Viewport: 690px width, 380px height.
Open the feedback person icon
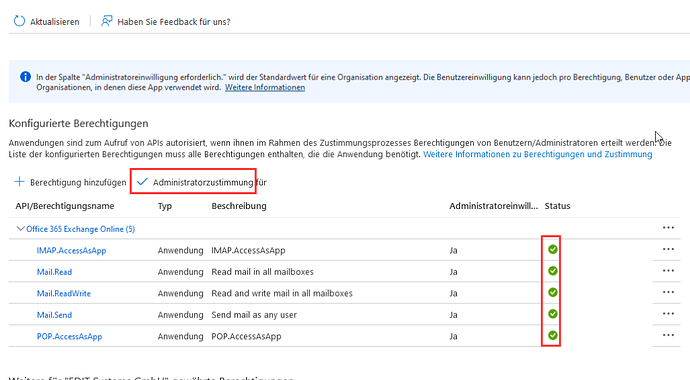pyautogui.click(x=106, y=21)
